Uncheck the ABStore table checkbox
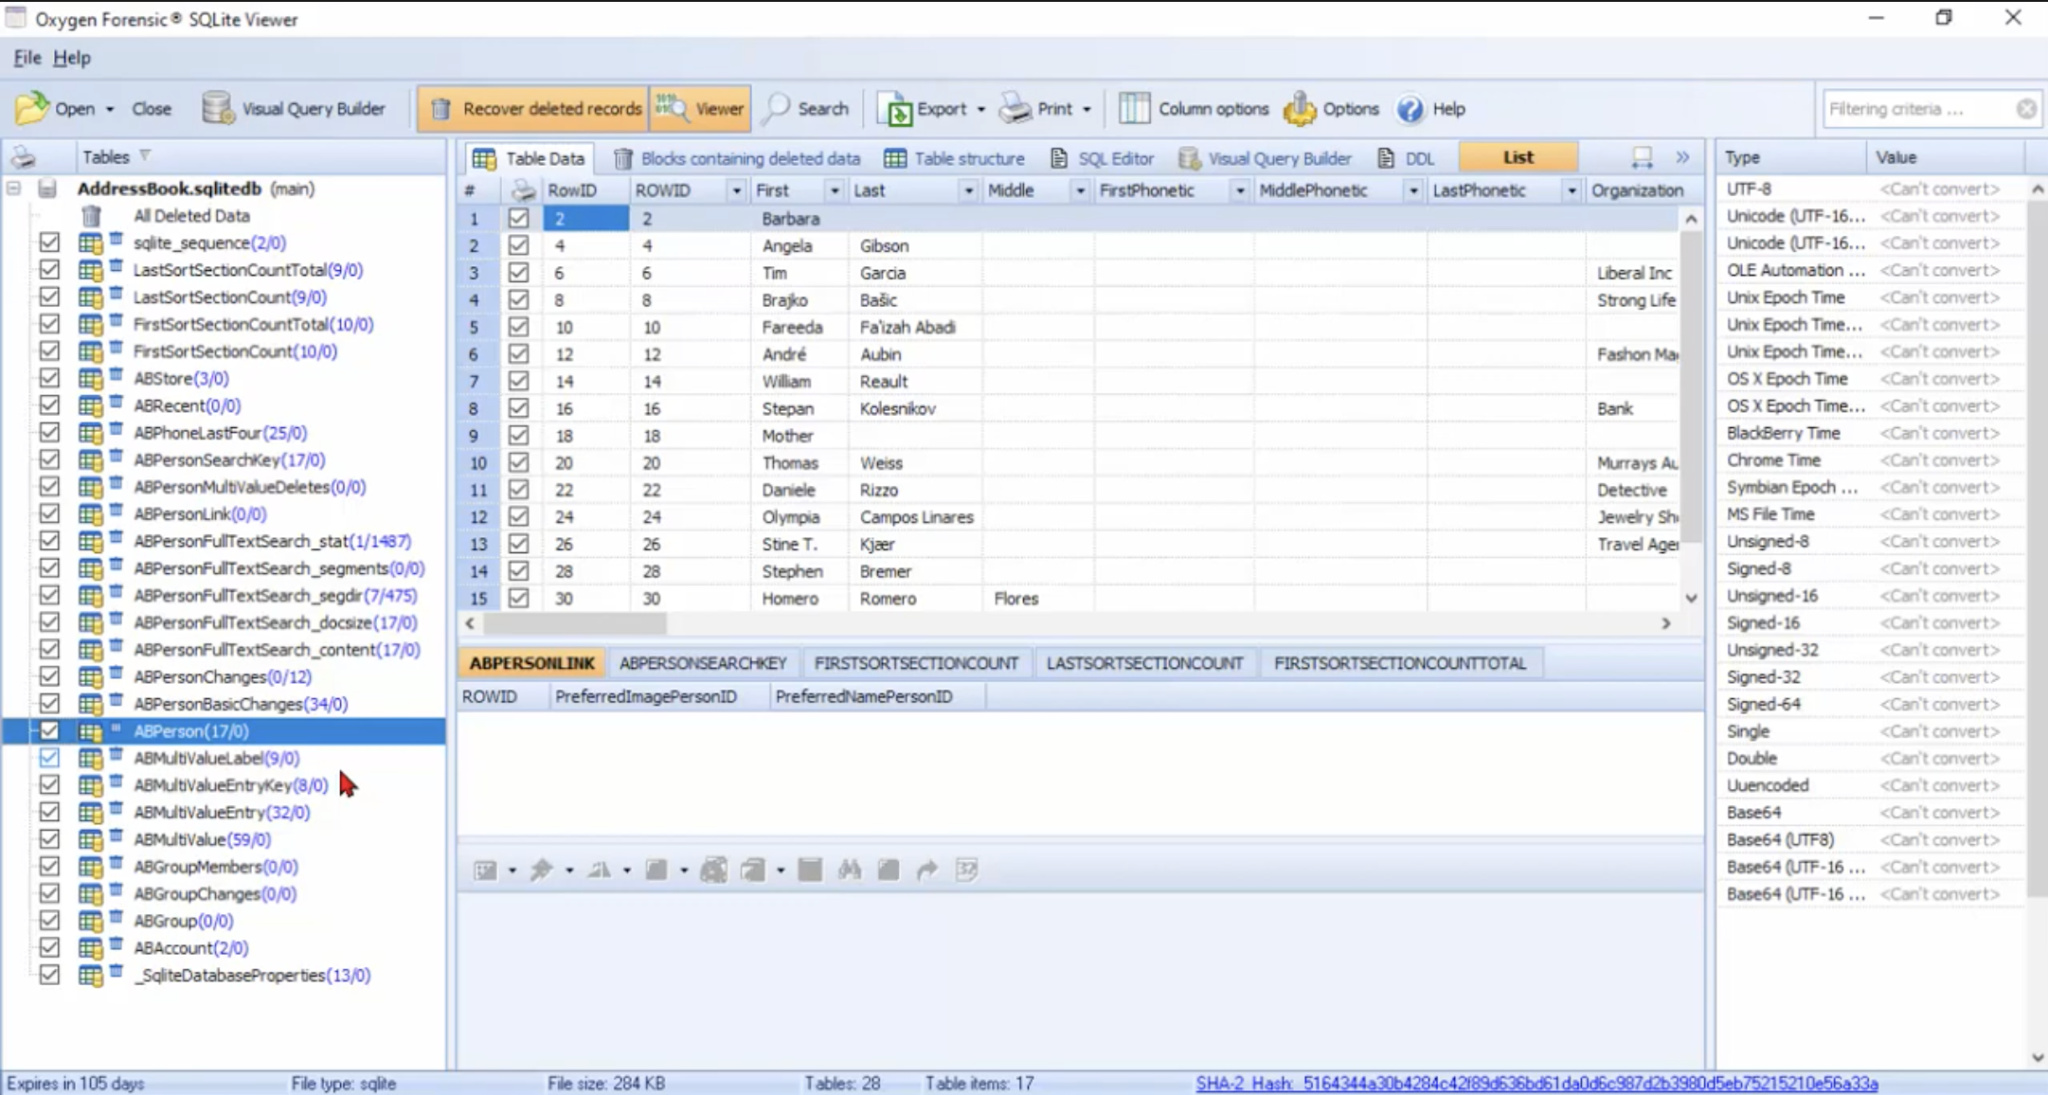This screenshot has width=2048, height=1095. coord(49,379)
